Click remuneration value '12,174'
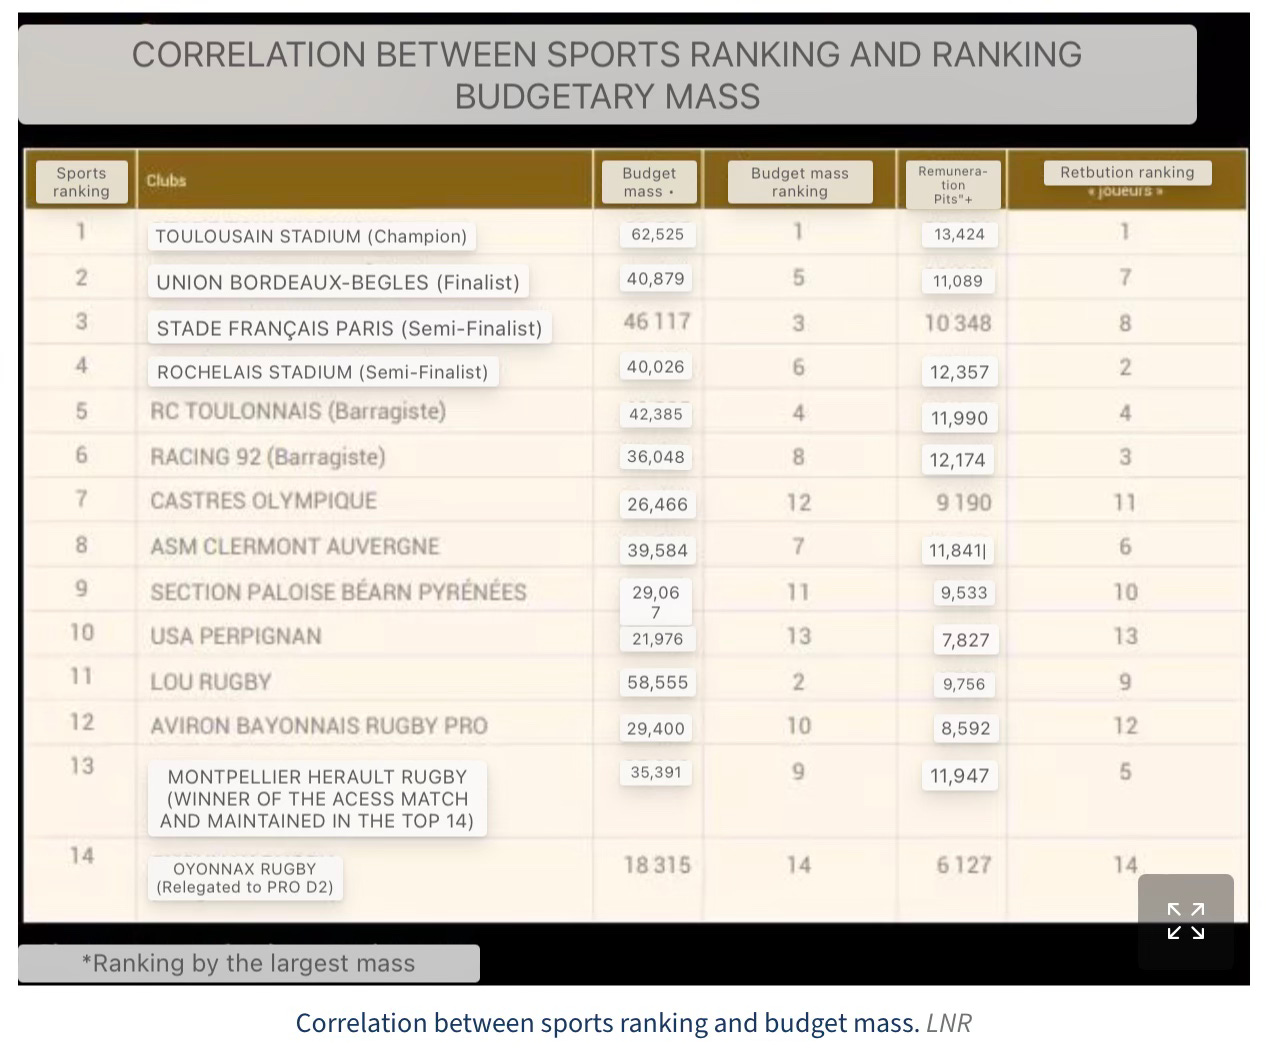The height and width of the screenshot is (1048, 1272). pos(957,460)
